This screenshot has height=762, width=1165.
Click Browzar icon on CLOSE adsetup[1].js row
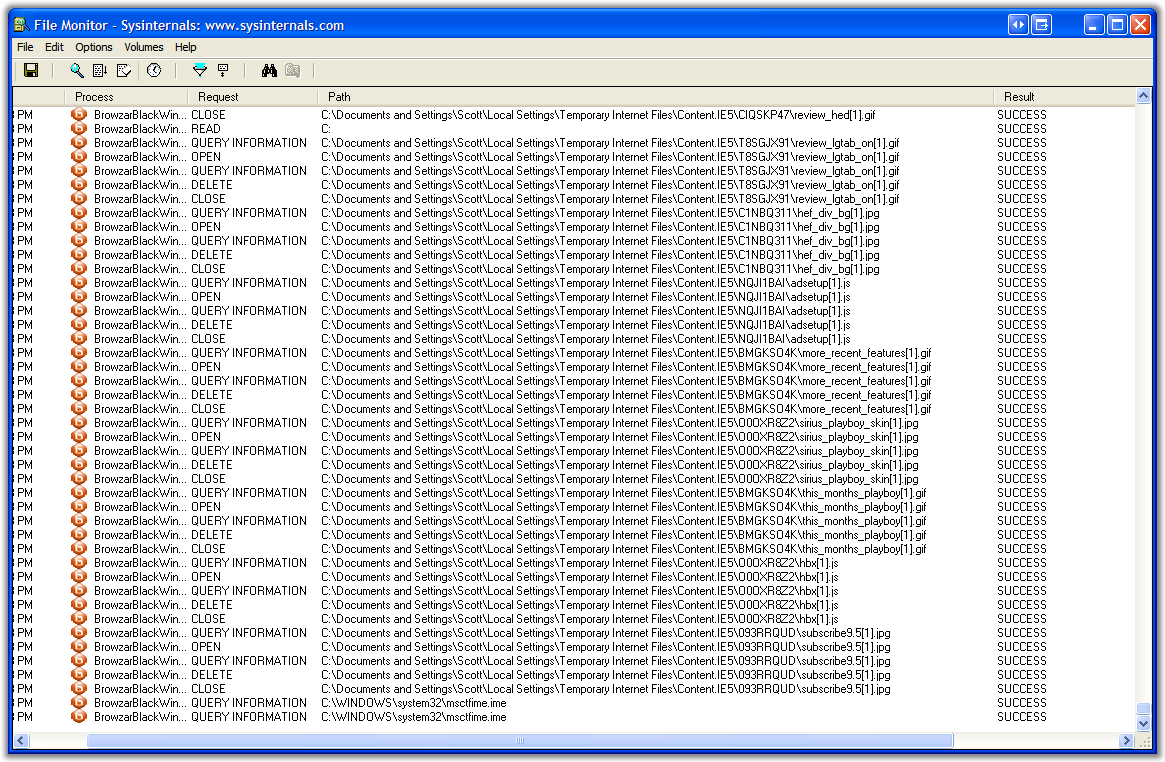pos(79,339)
